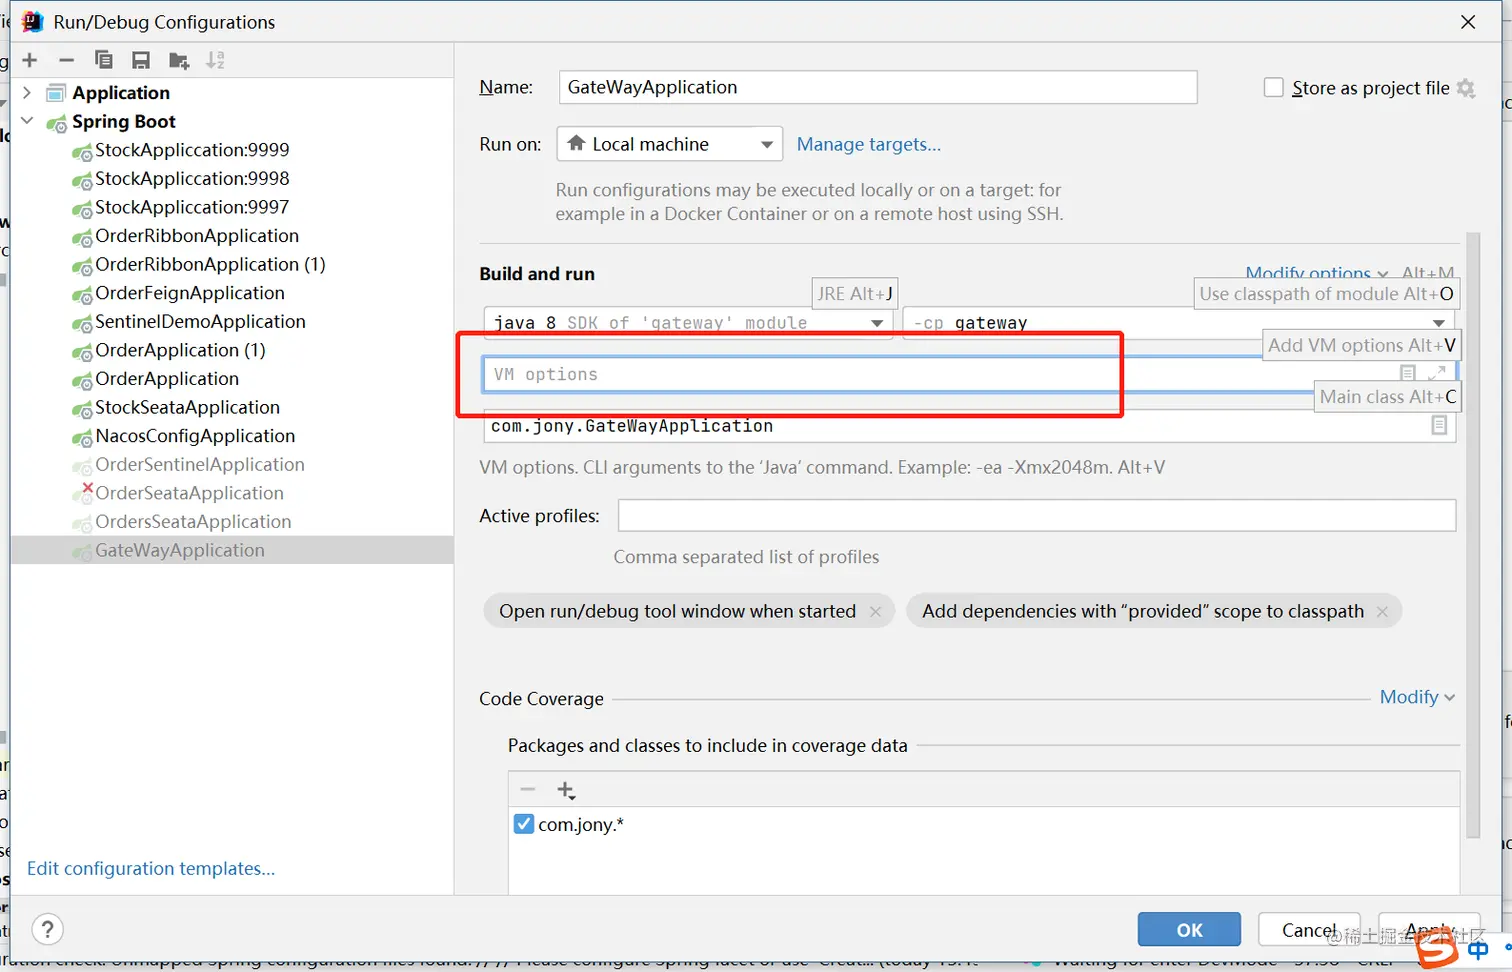1512x972 pixels.
Task: Save the configuration using the floppy icon
Action: pyautogui.click(x=141, y=60)
